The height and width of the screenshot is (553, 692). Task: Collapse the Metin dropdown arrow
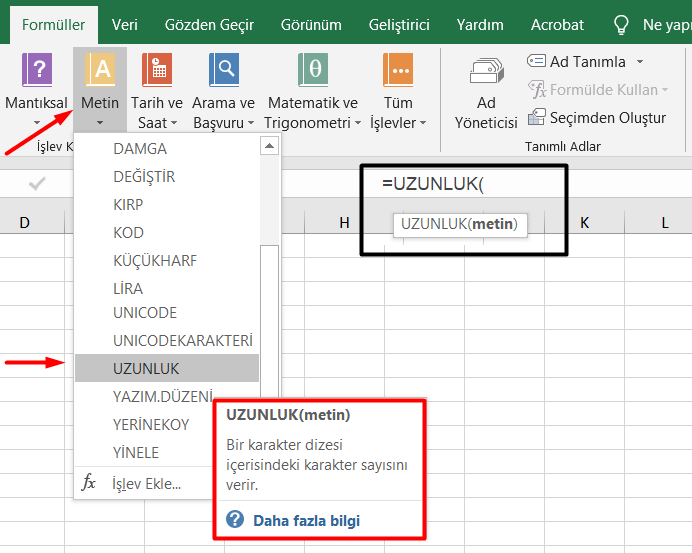pyautogui.click(x=100, y=123)
